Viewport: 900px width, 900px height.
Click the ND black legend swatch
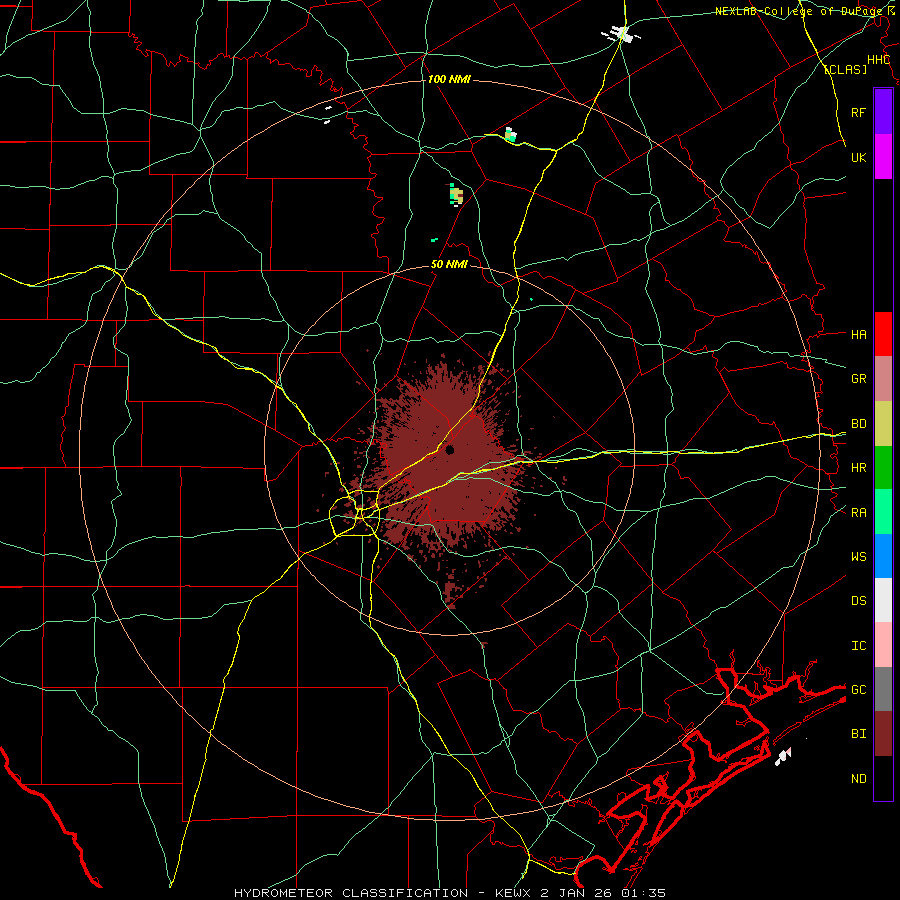(883, 778)
